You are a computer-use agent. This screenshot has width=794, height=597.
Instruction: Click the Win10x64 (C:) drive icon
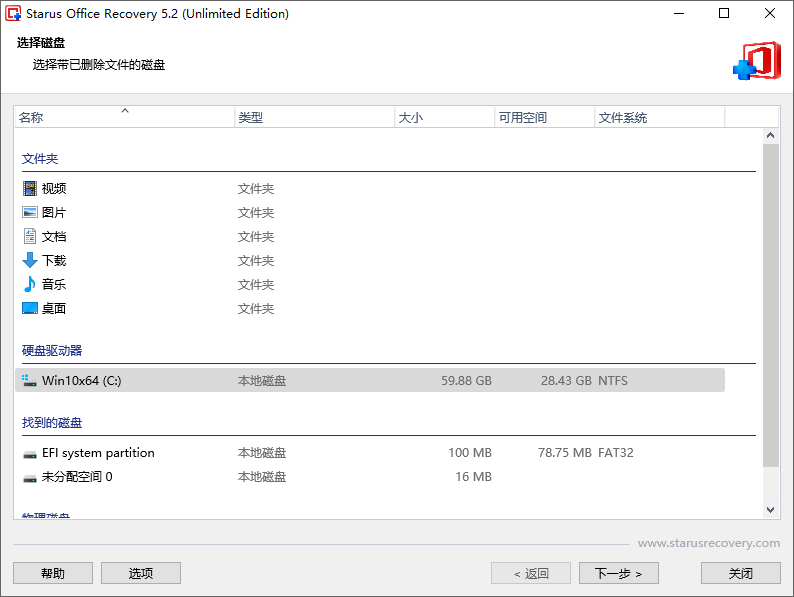pos(29,380)
